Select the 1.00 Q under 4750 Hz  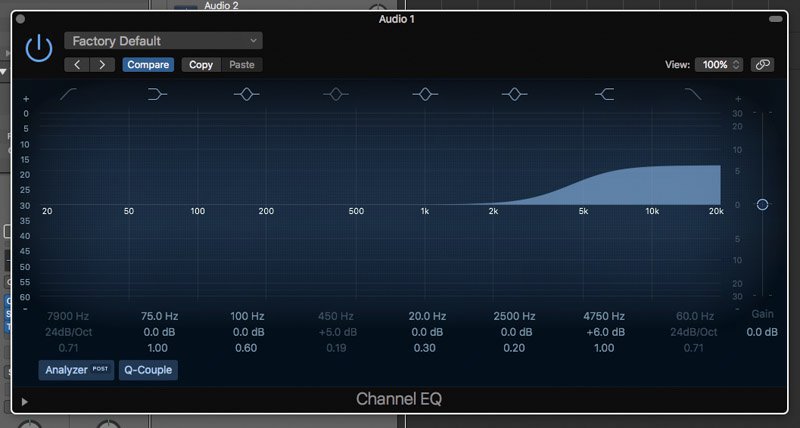604,348
